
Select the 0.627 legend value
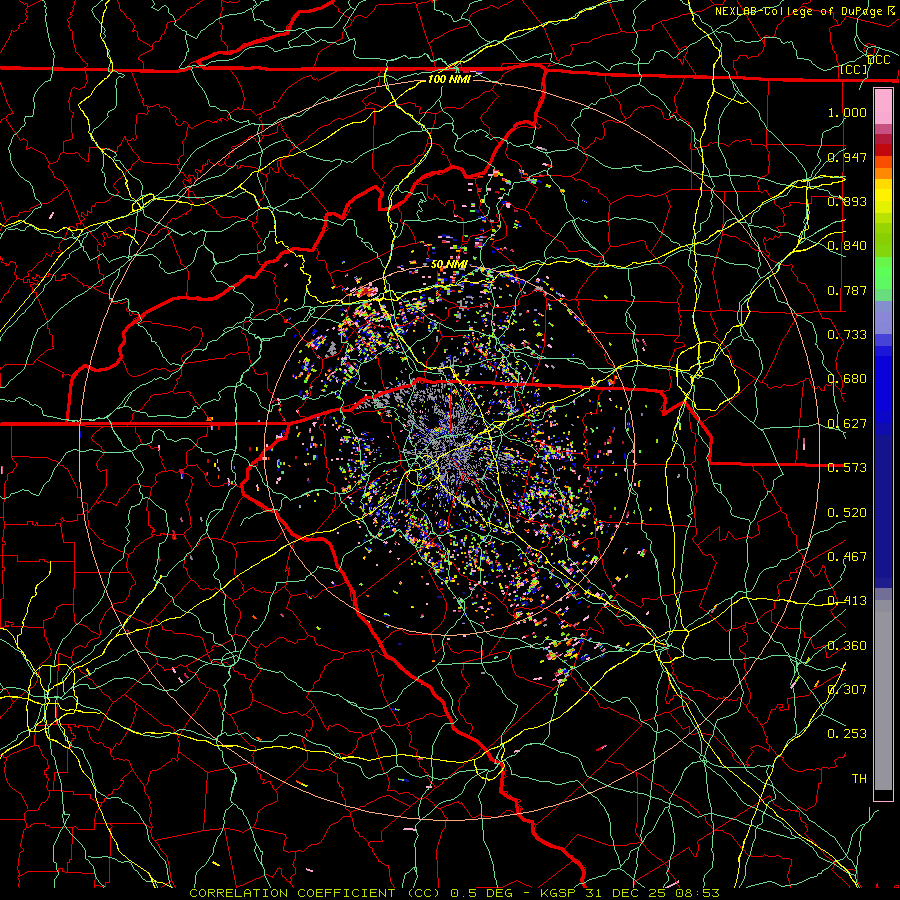pos(847,424)
